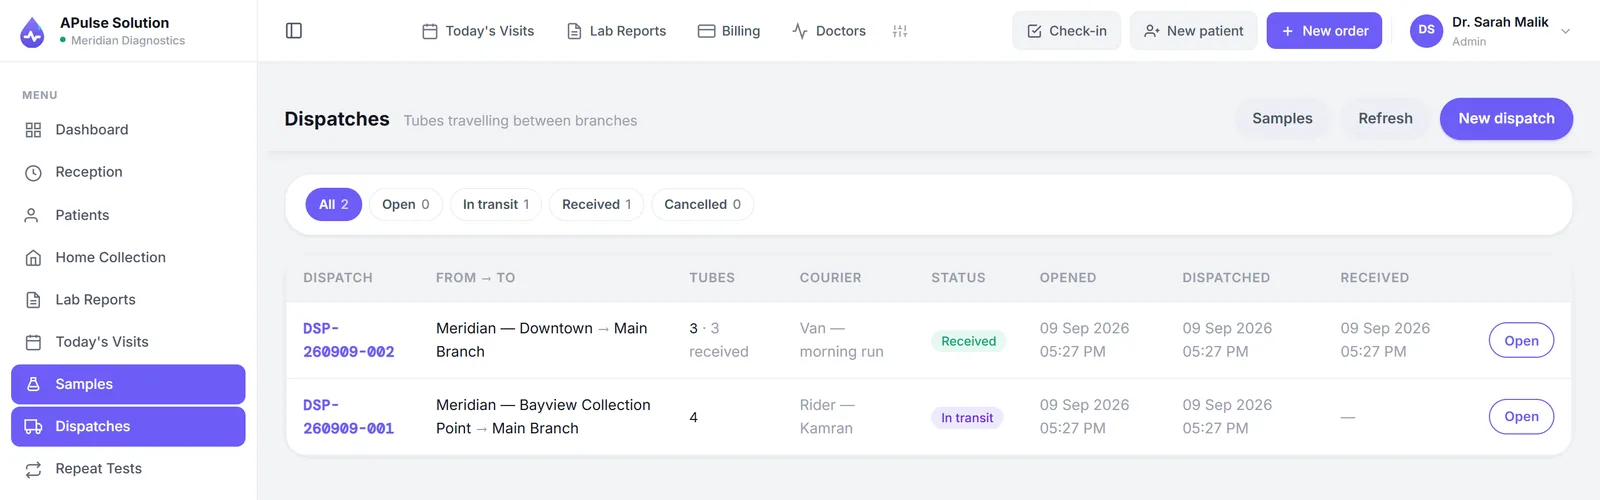Click Open button for DSP-260909-002 row
Screen dimensions: 1600x500
pos(1521,341)
